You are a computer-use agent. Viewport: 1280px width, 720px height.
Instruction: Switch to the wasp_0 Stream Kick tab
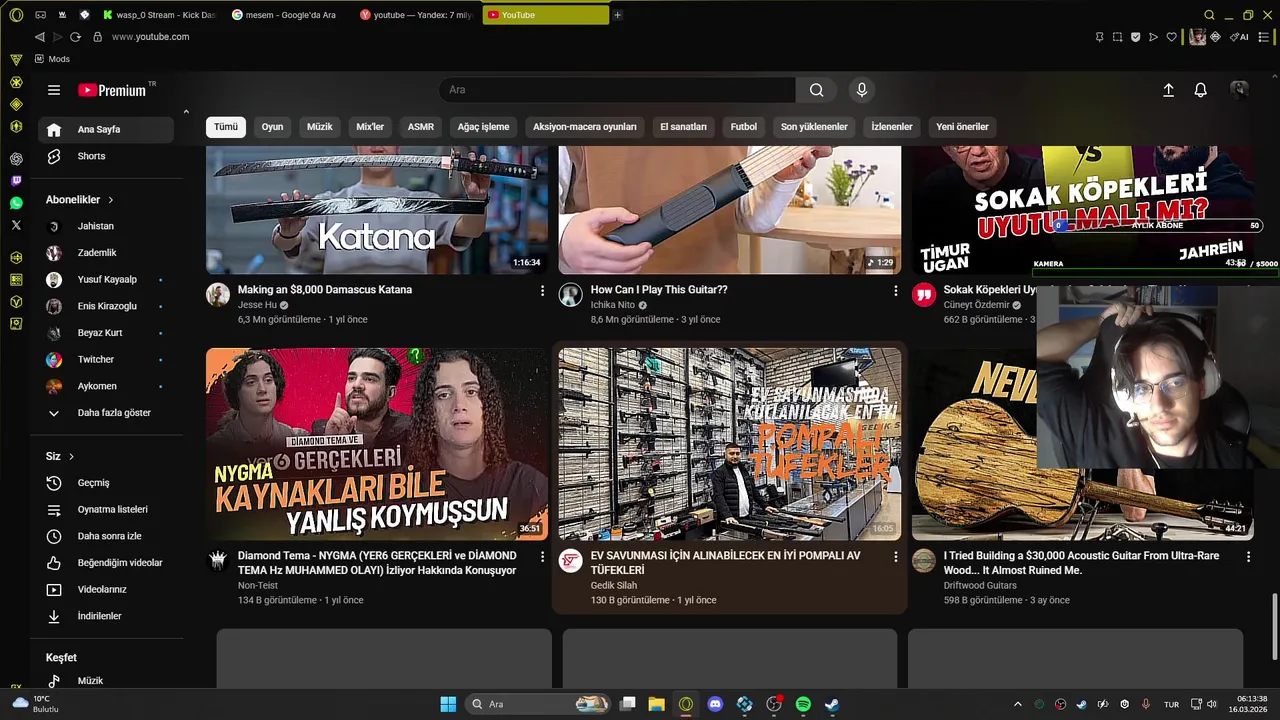(159, 15)
